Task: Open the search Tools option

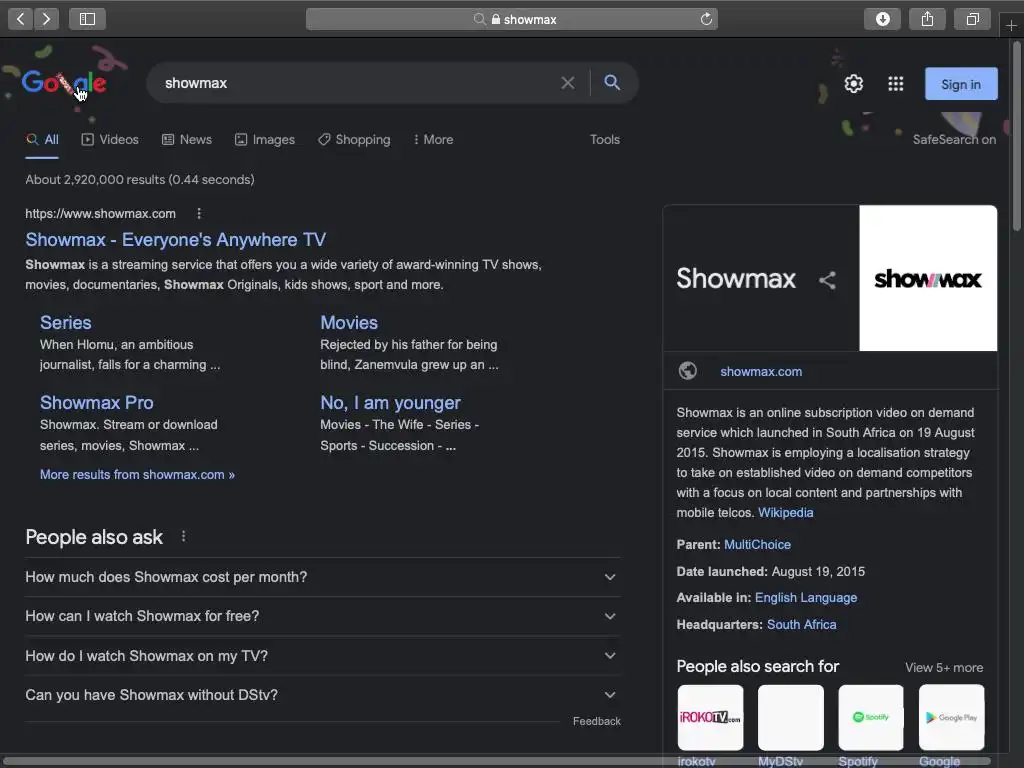Action: (x=605, y=140)
